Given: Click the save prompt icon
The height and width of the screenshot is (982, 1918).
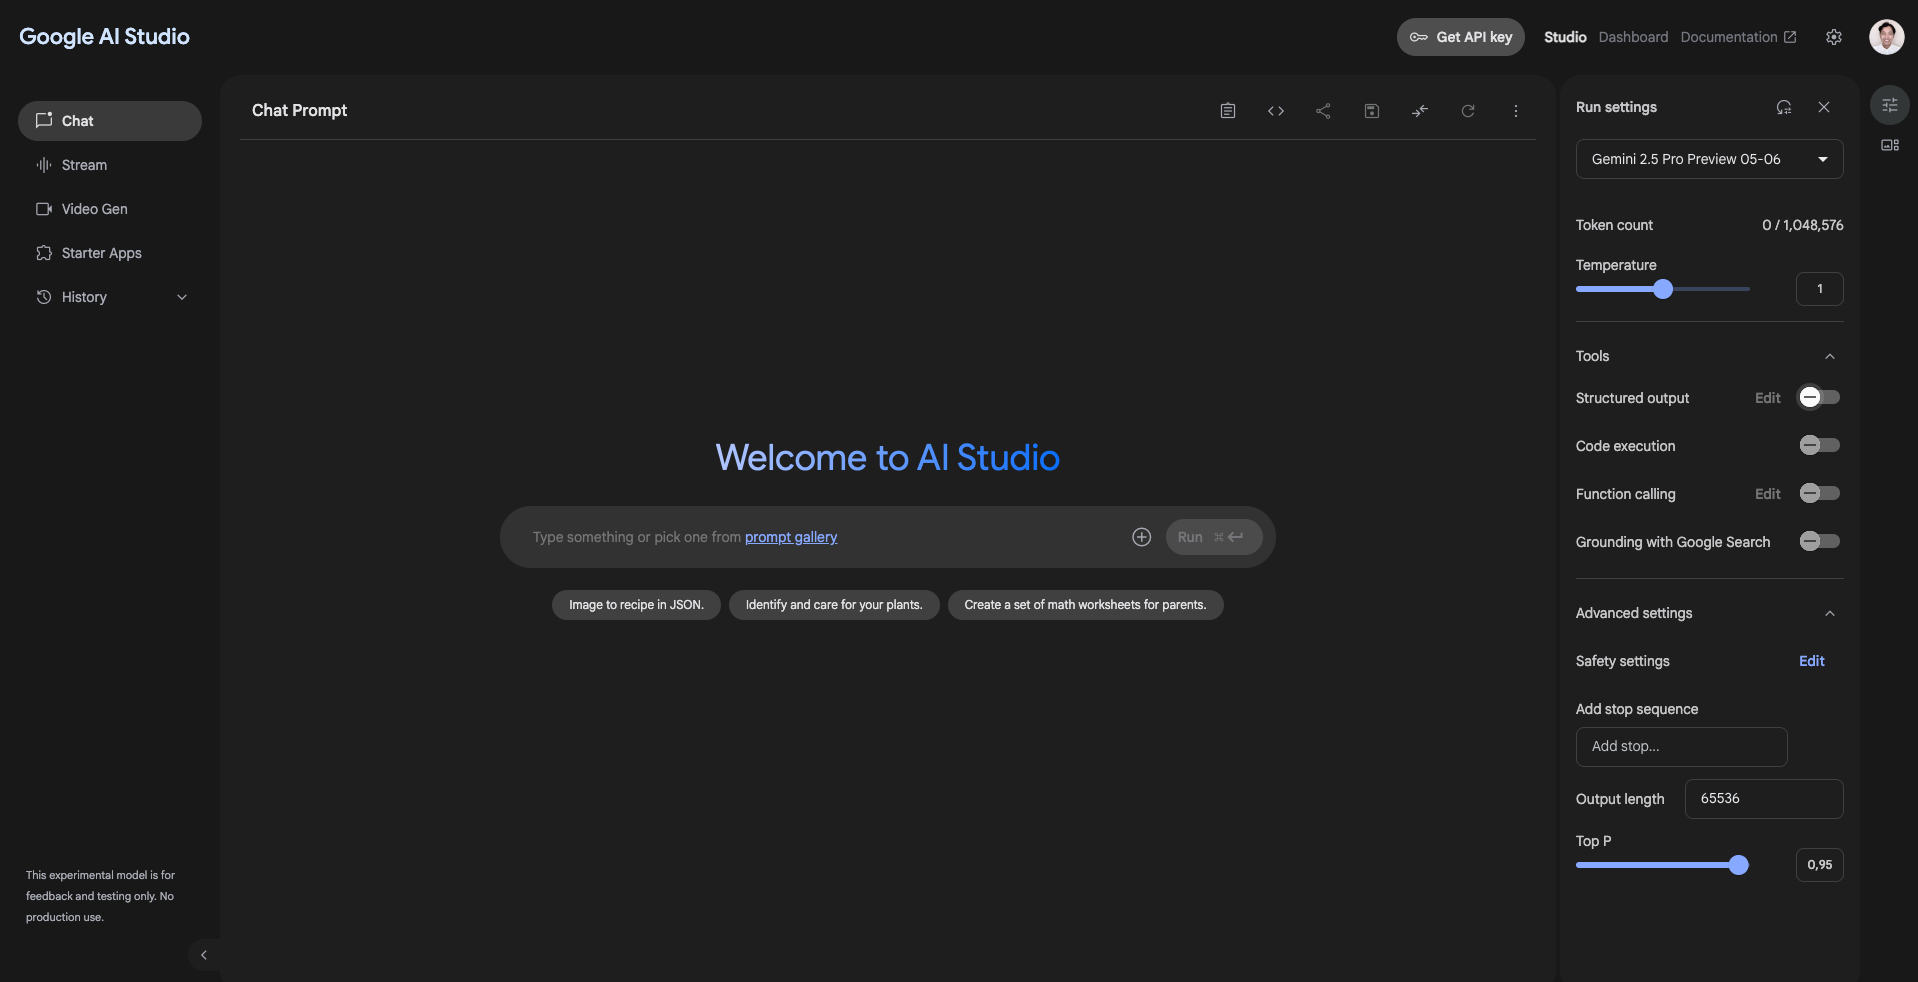Looking at the screenshot, I should coord(1372,111).
